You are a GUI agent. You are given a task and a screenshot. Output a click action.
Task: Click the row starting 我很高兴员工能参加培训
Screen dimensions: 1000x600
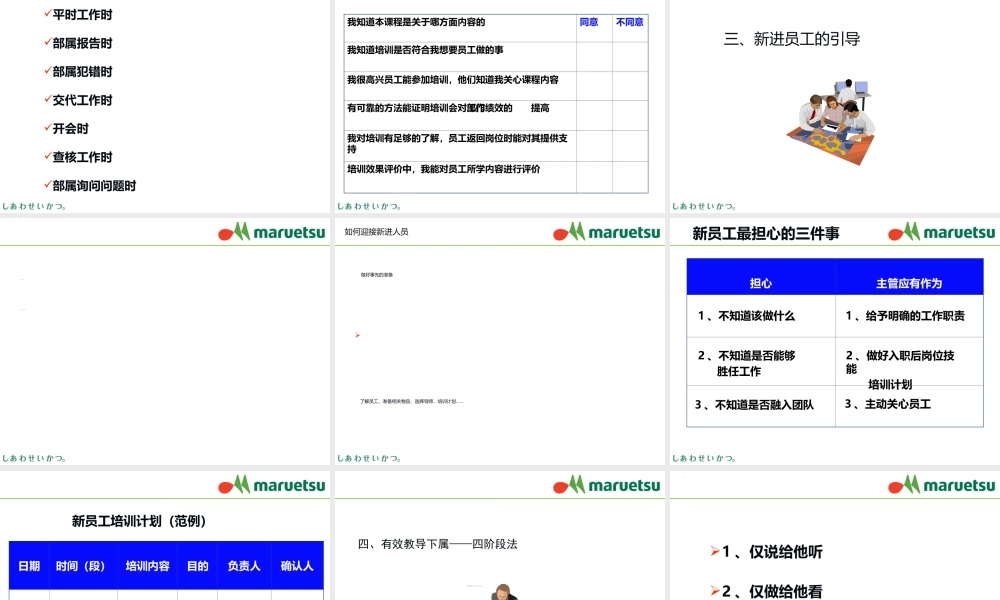pyautogui.click(x=496, y=86)
